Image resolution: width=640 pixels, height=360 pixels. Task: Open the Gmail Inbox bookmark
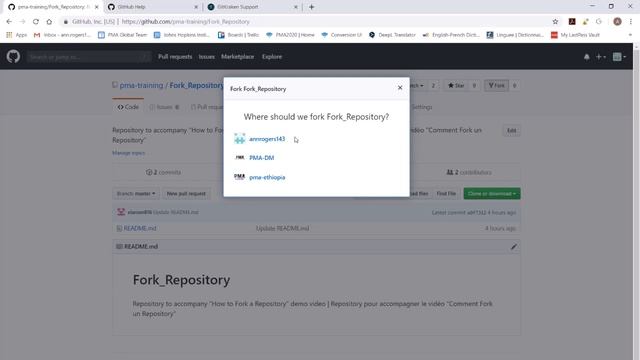pos(62,35)
